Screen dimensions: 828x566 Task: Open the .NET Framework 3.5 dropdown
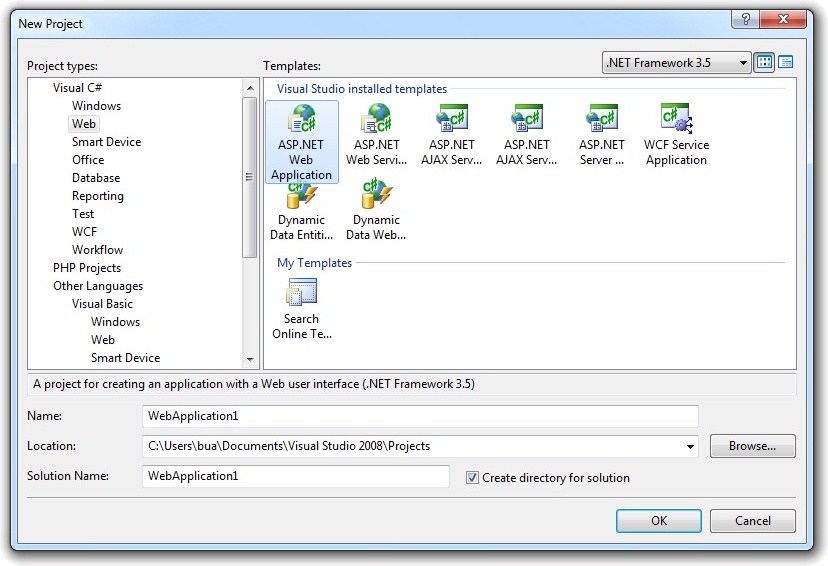(x=676, y=63)
